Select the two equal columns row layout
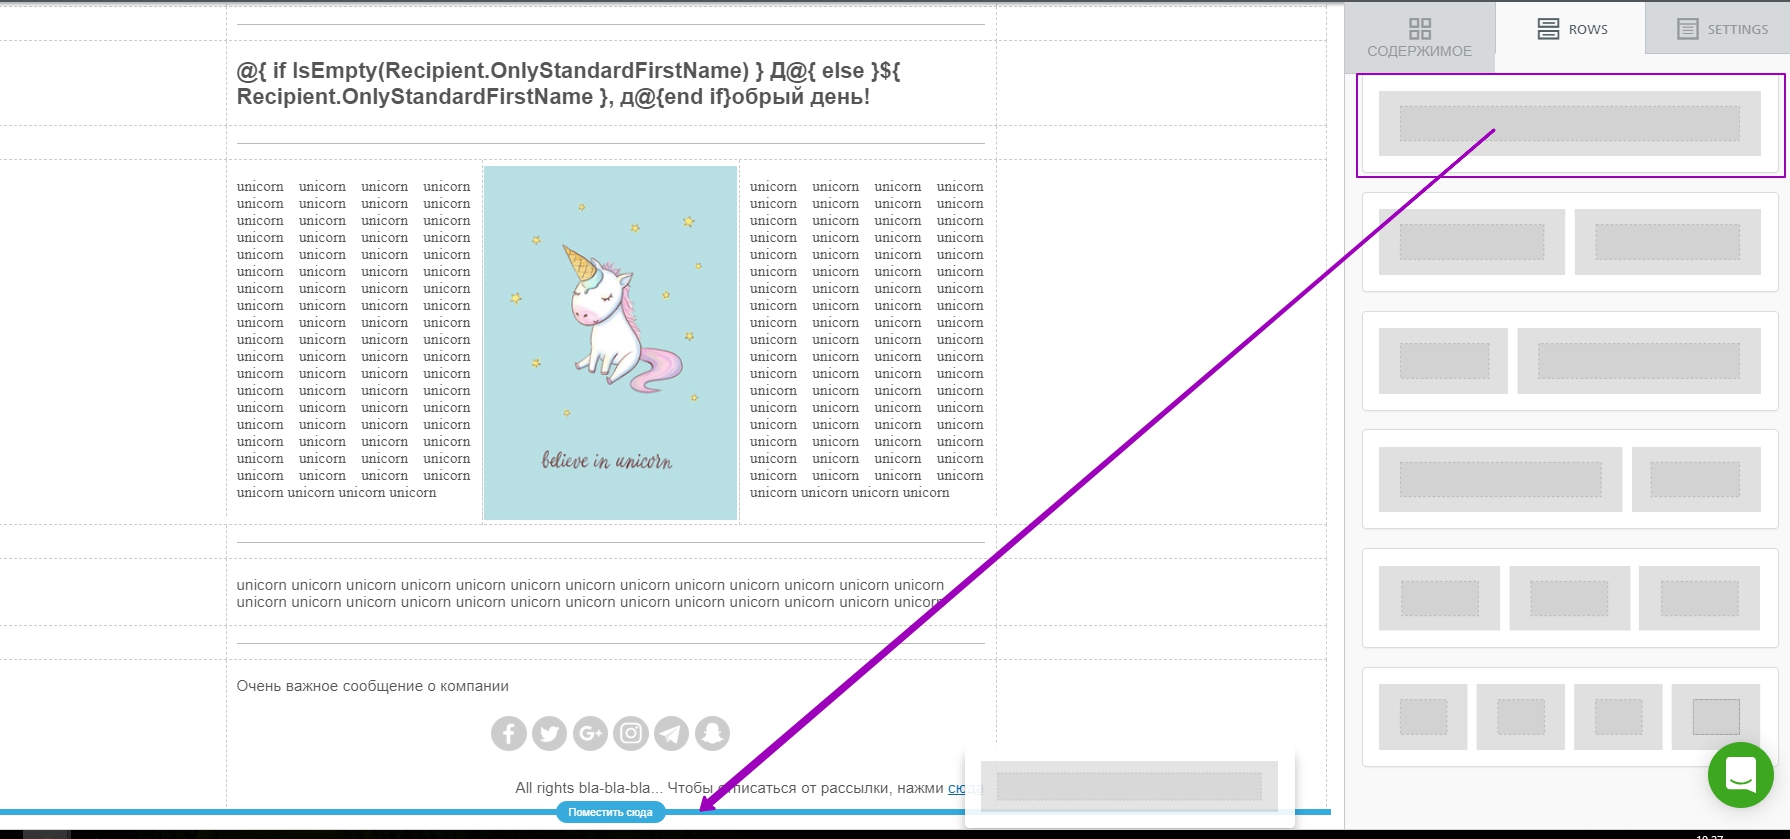Image resolution: width=1790 pixels, height=839 pixels. [1570, 242]
